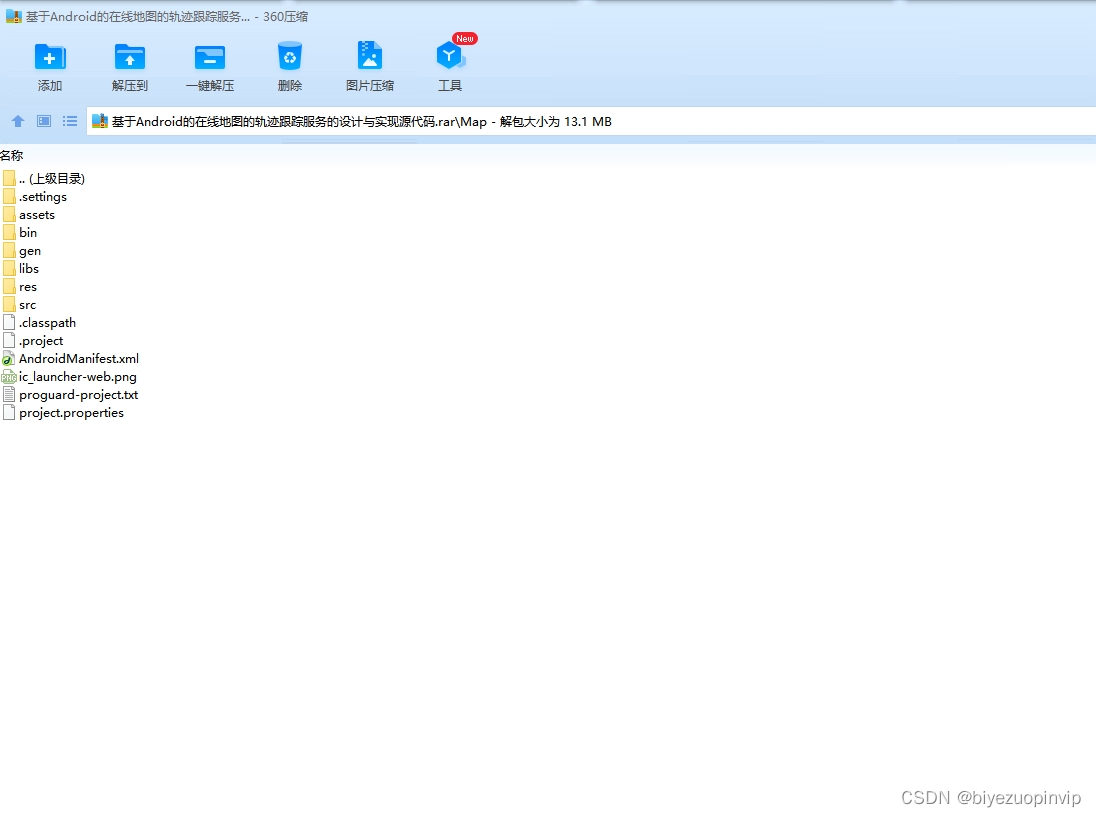Select the '.classpath' file name
Viewport: 1096px width, 817px height.
click(48, 322)
